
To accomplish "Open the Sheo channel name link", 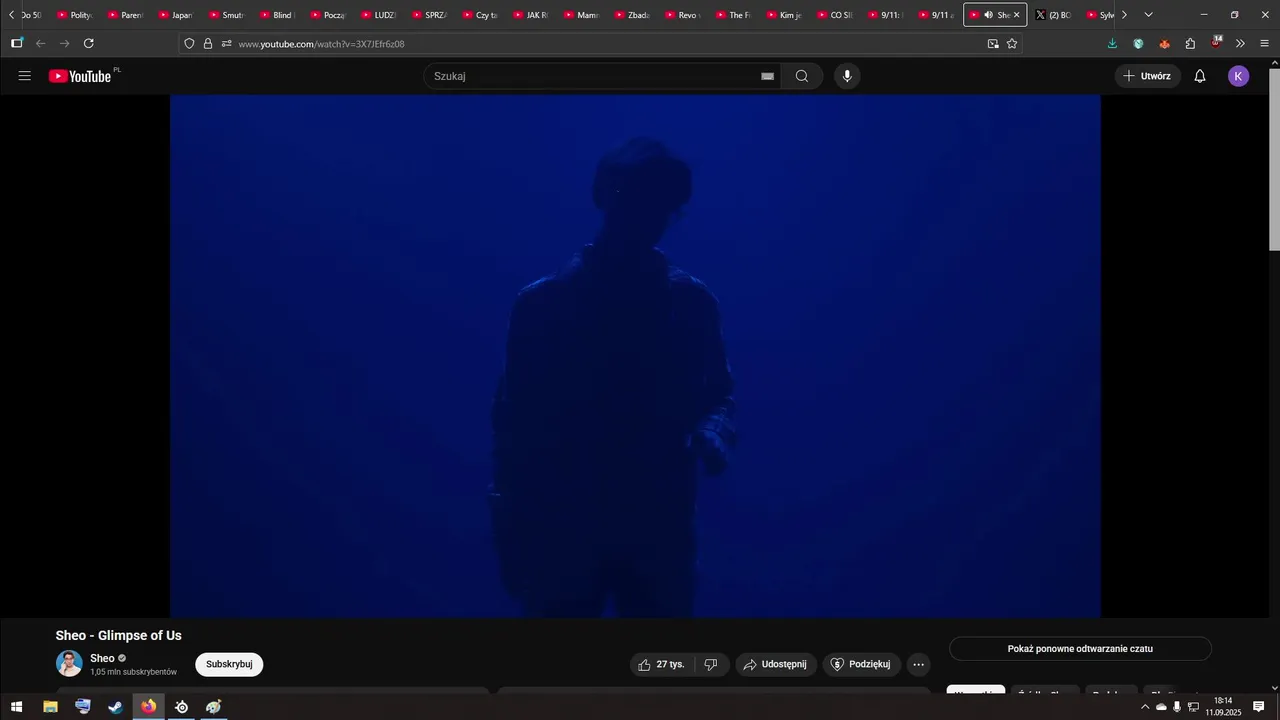I will pos(102,658).
